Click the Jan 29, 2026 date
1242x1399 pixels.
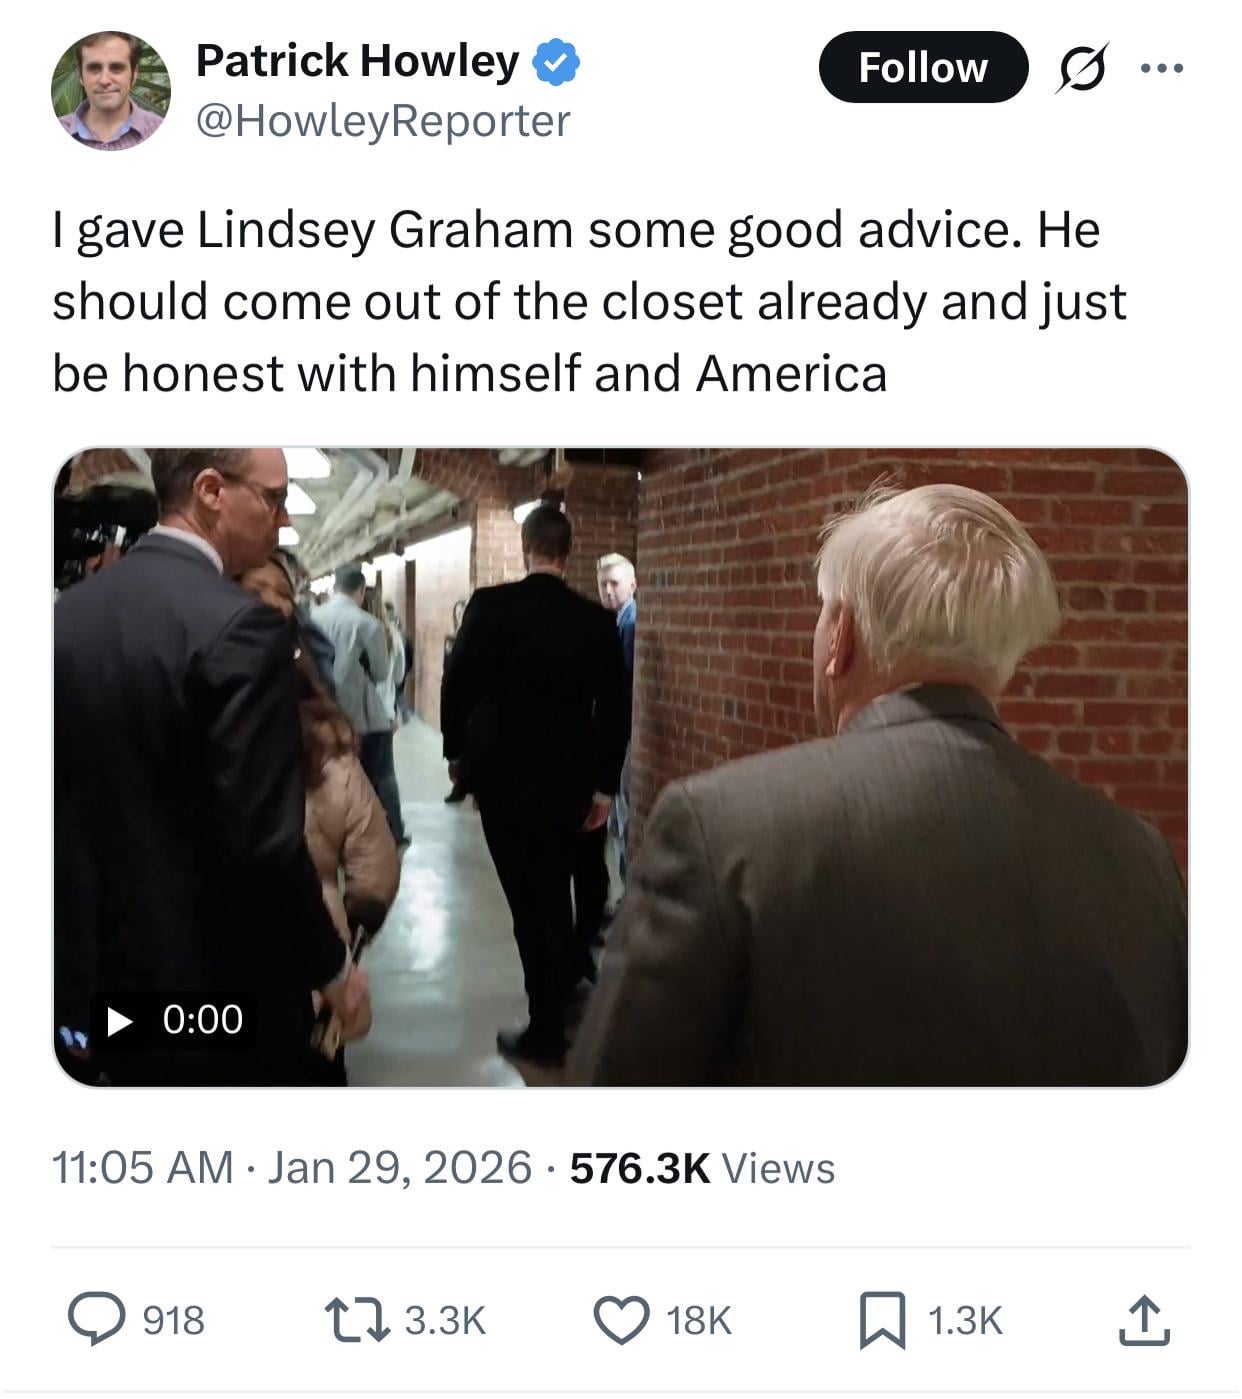click(x=399, y=1167)
